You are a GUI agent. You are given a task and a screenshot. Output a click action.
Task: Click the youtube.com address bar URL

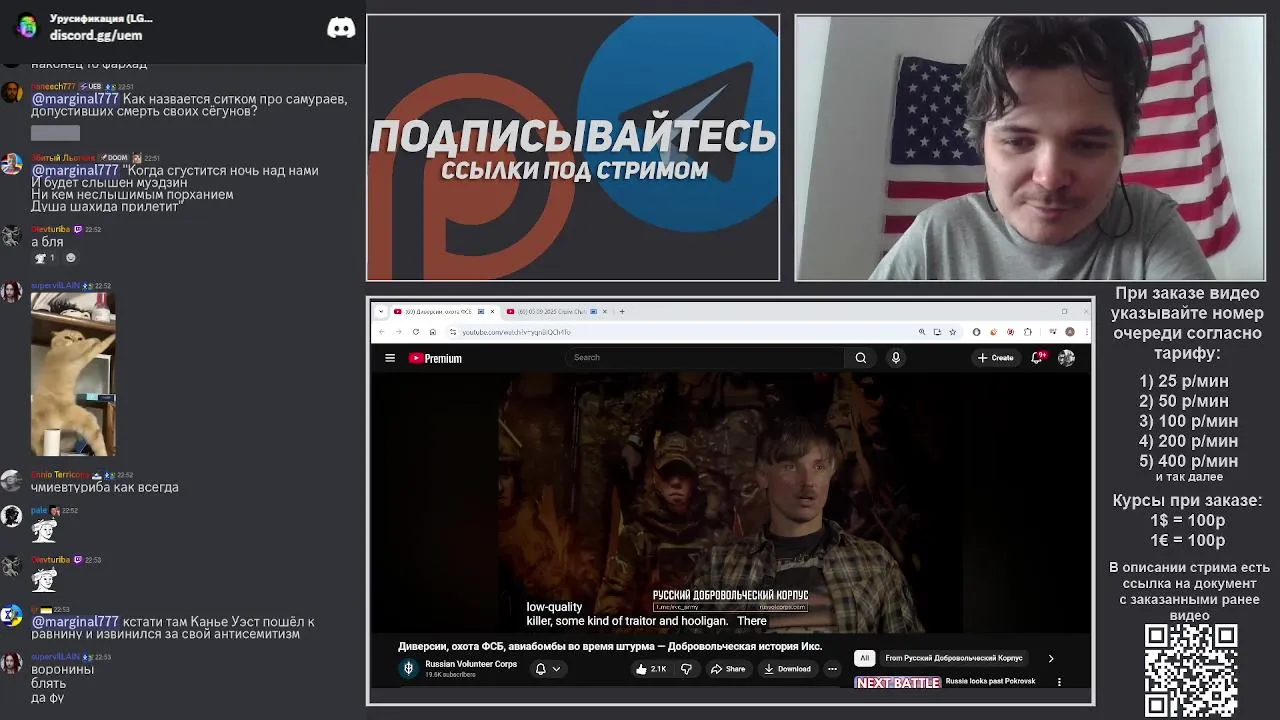[x=517, y=332]
